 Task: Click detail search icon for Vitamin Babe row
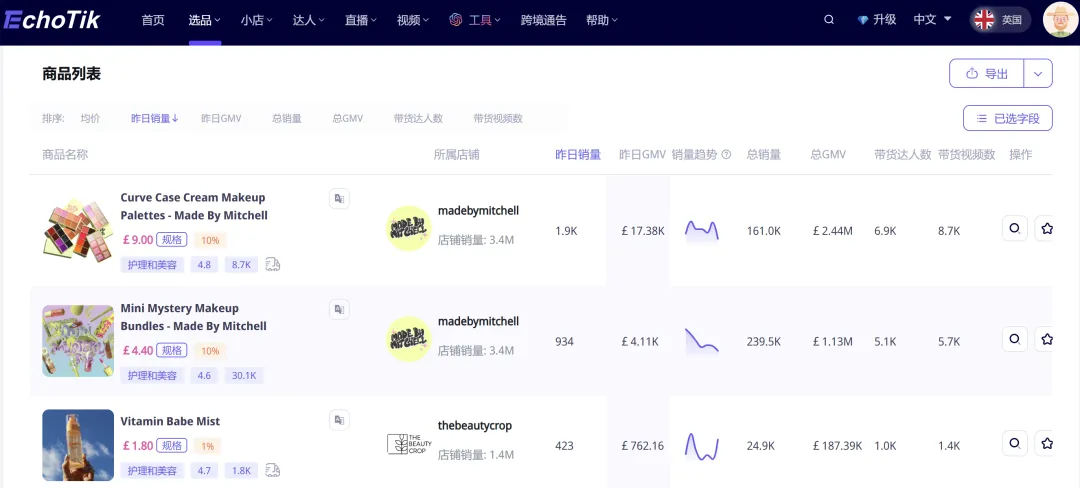pos(1015,443)
